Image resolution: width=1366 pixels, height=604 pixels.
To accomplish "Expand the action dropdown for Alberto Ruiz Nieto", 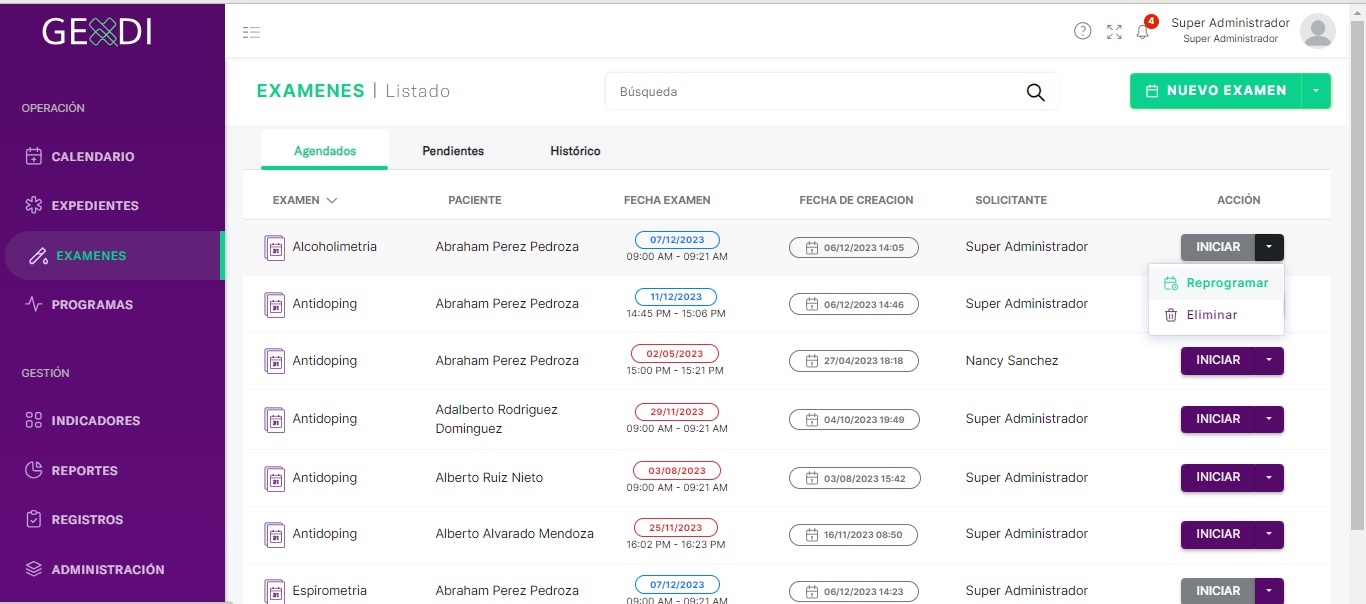I will (1269, 477).
